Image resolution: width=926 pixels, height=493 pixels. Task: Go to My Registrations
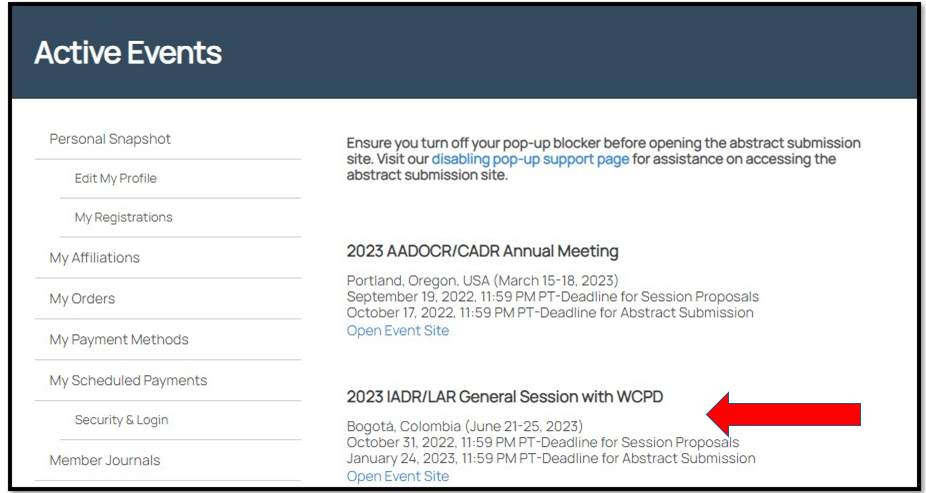click(123, 217)
